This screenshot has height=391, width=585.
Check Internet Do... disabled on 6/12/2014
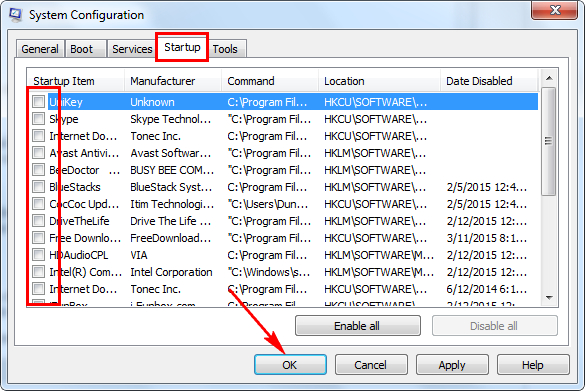(38, 289)
